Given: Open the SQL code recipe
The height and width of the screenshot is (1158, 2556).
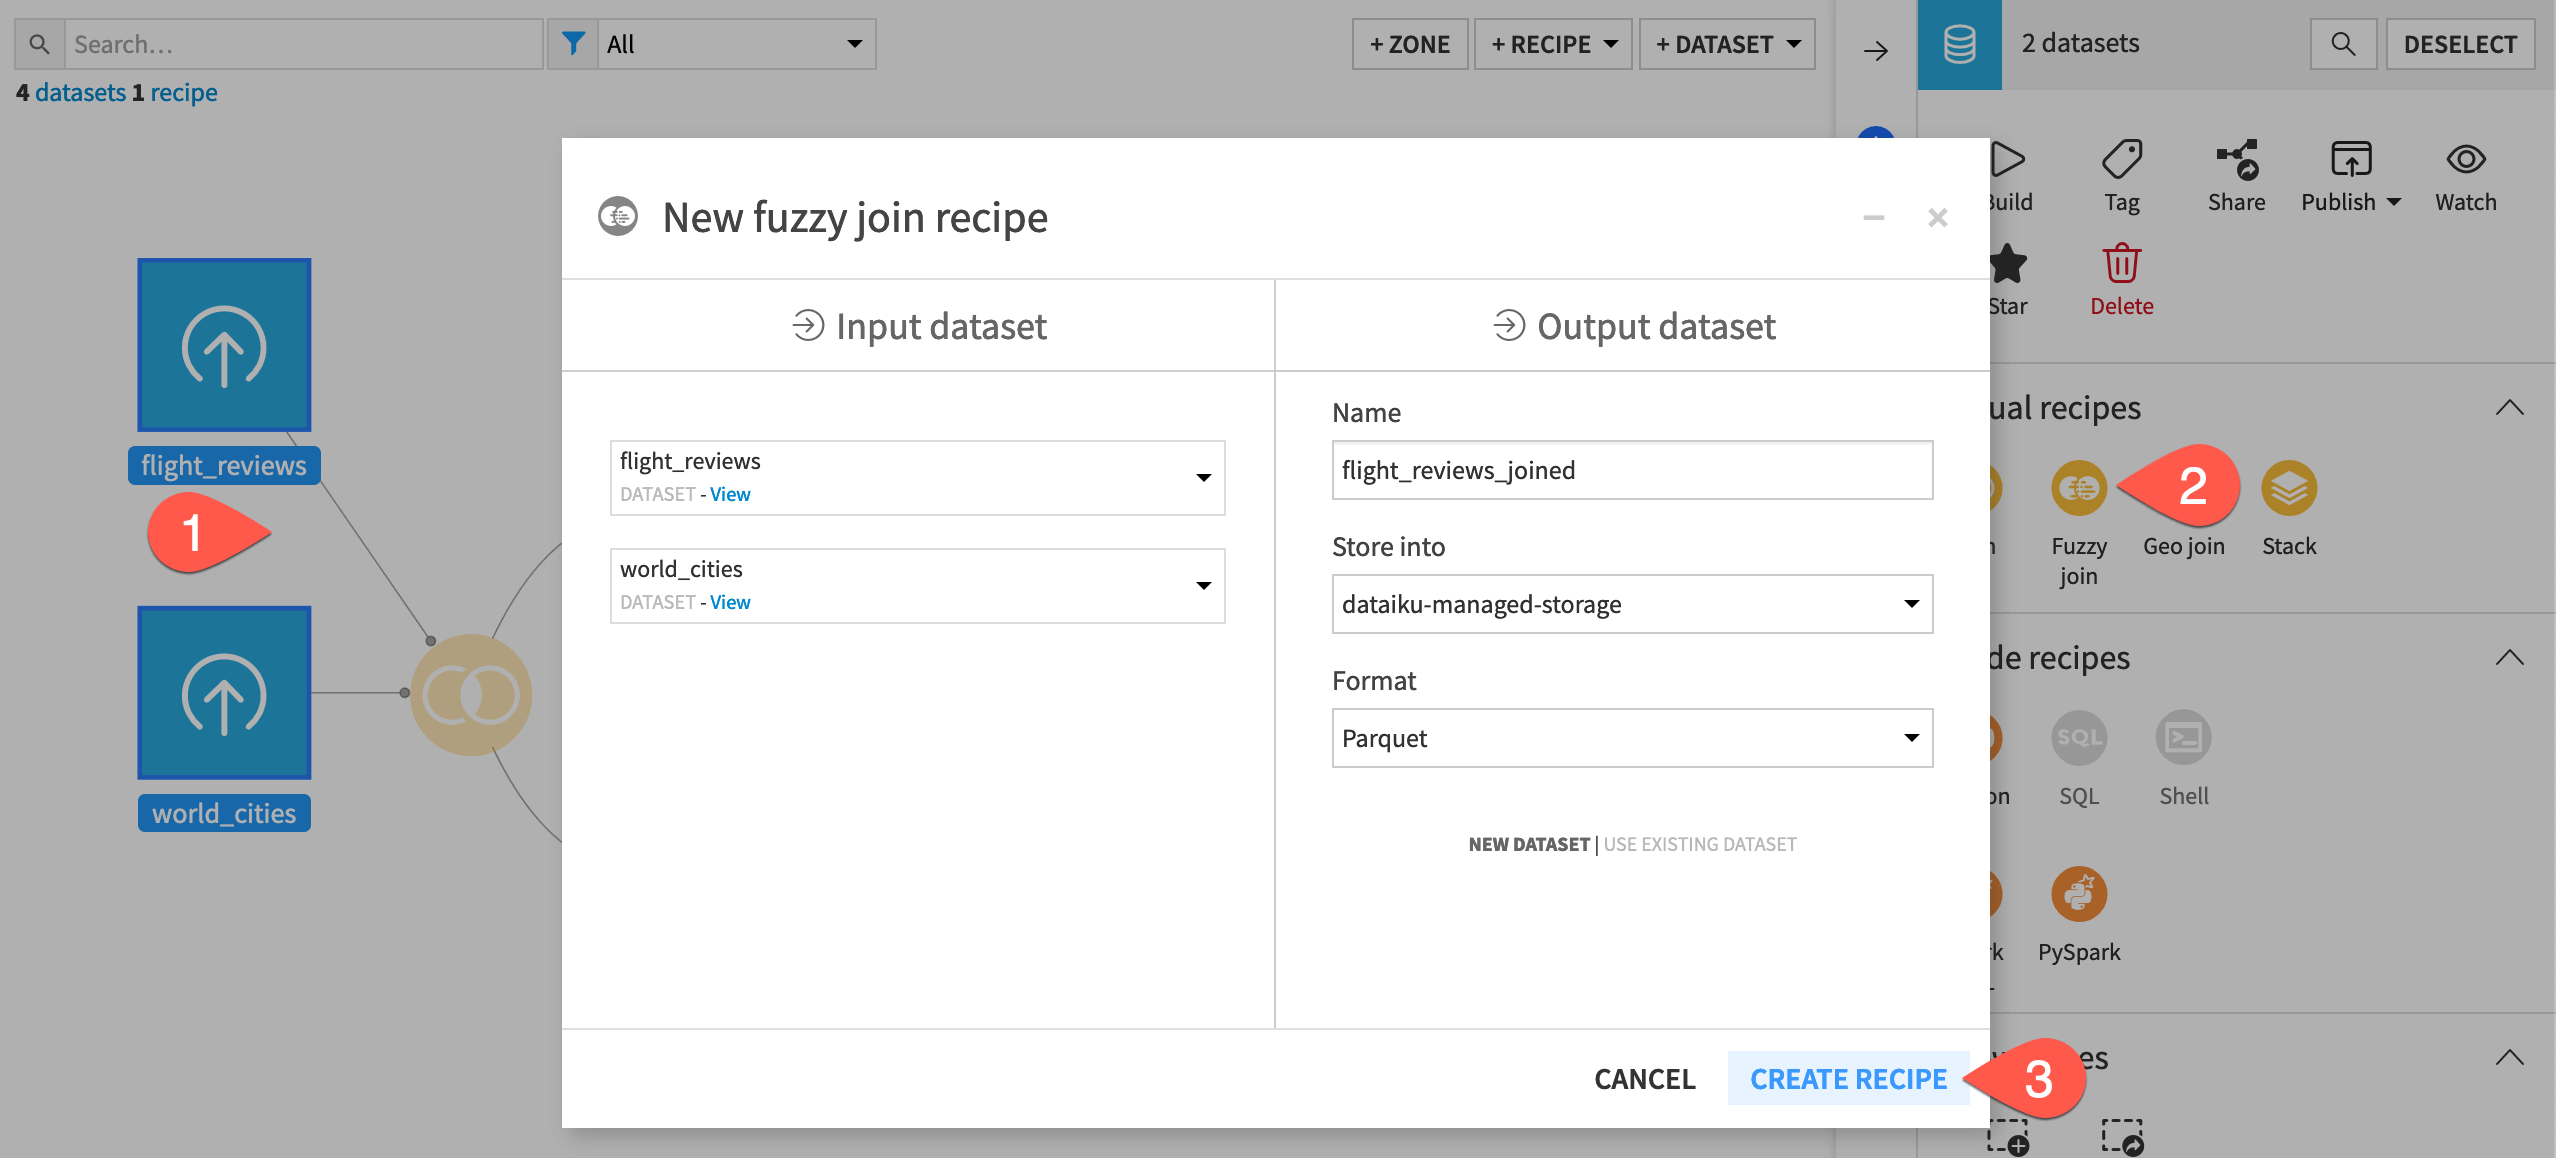Looking at the screenshot, I should click(x=2078, y=738).
